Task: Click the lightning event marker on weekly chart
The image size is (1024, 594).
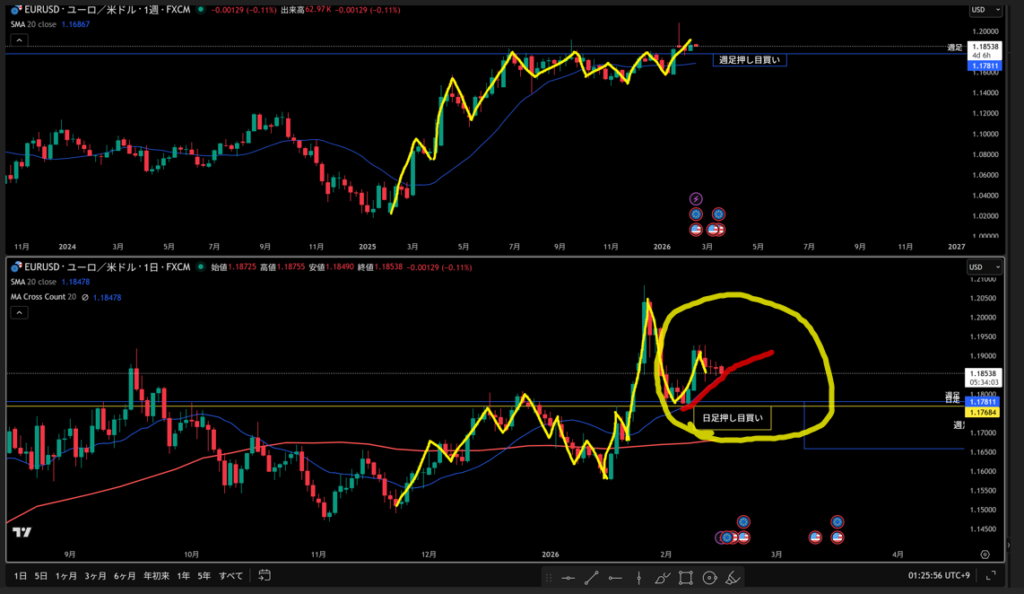Action: (x=697, y=198)
